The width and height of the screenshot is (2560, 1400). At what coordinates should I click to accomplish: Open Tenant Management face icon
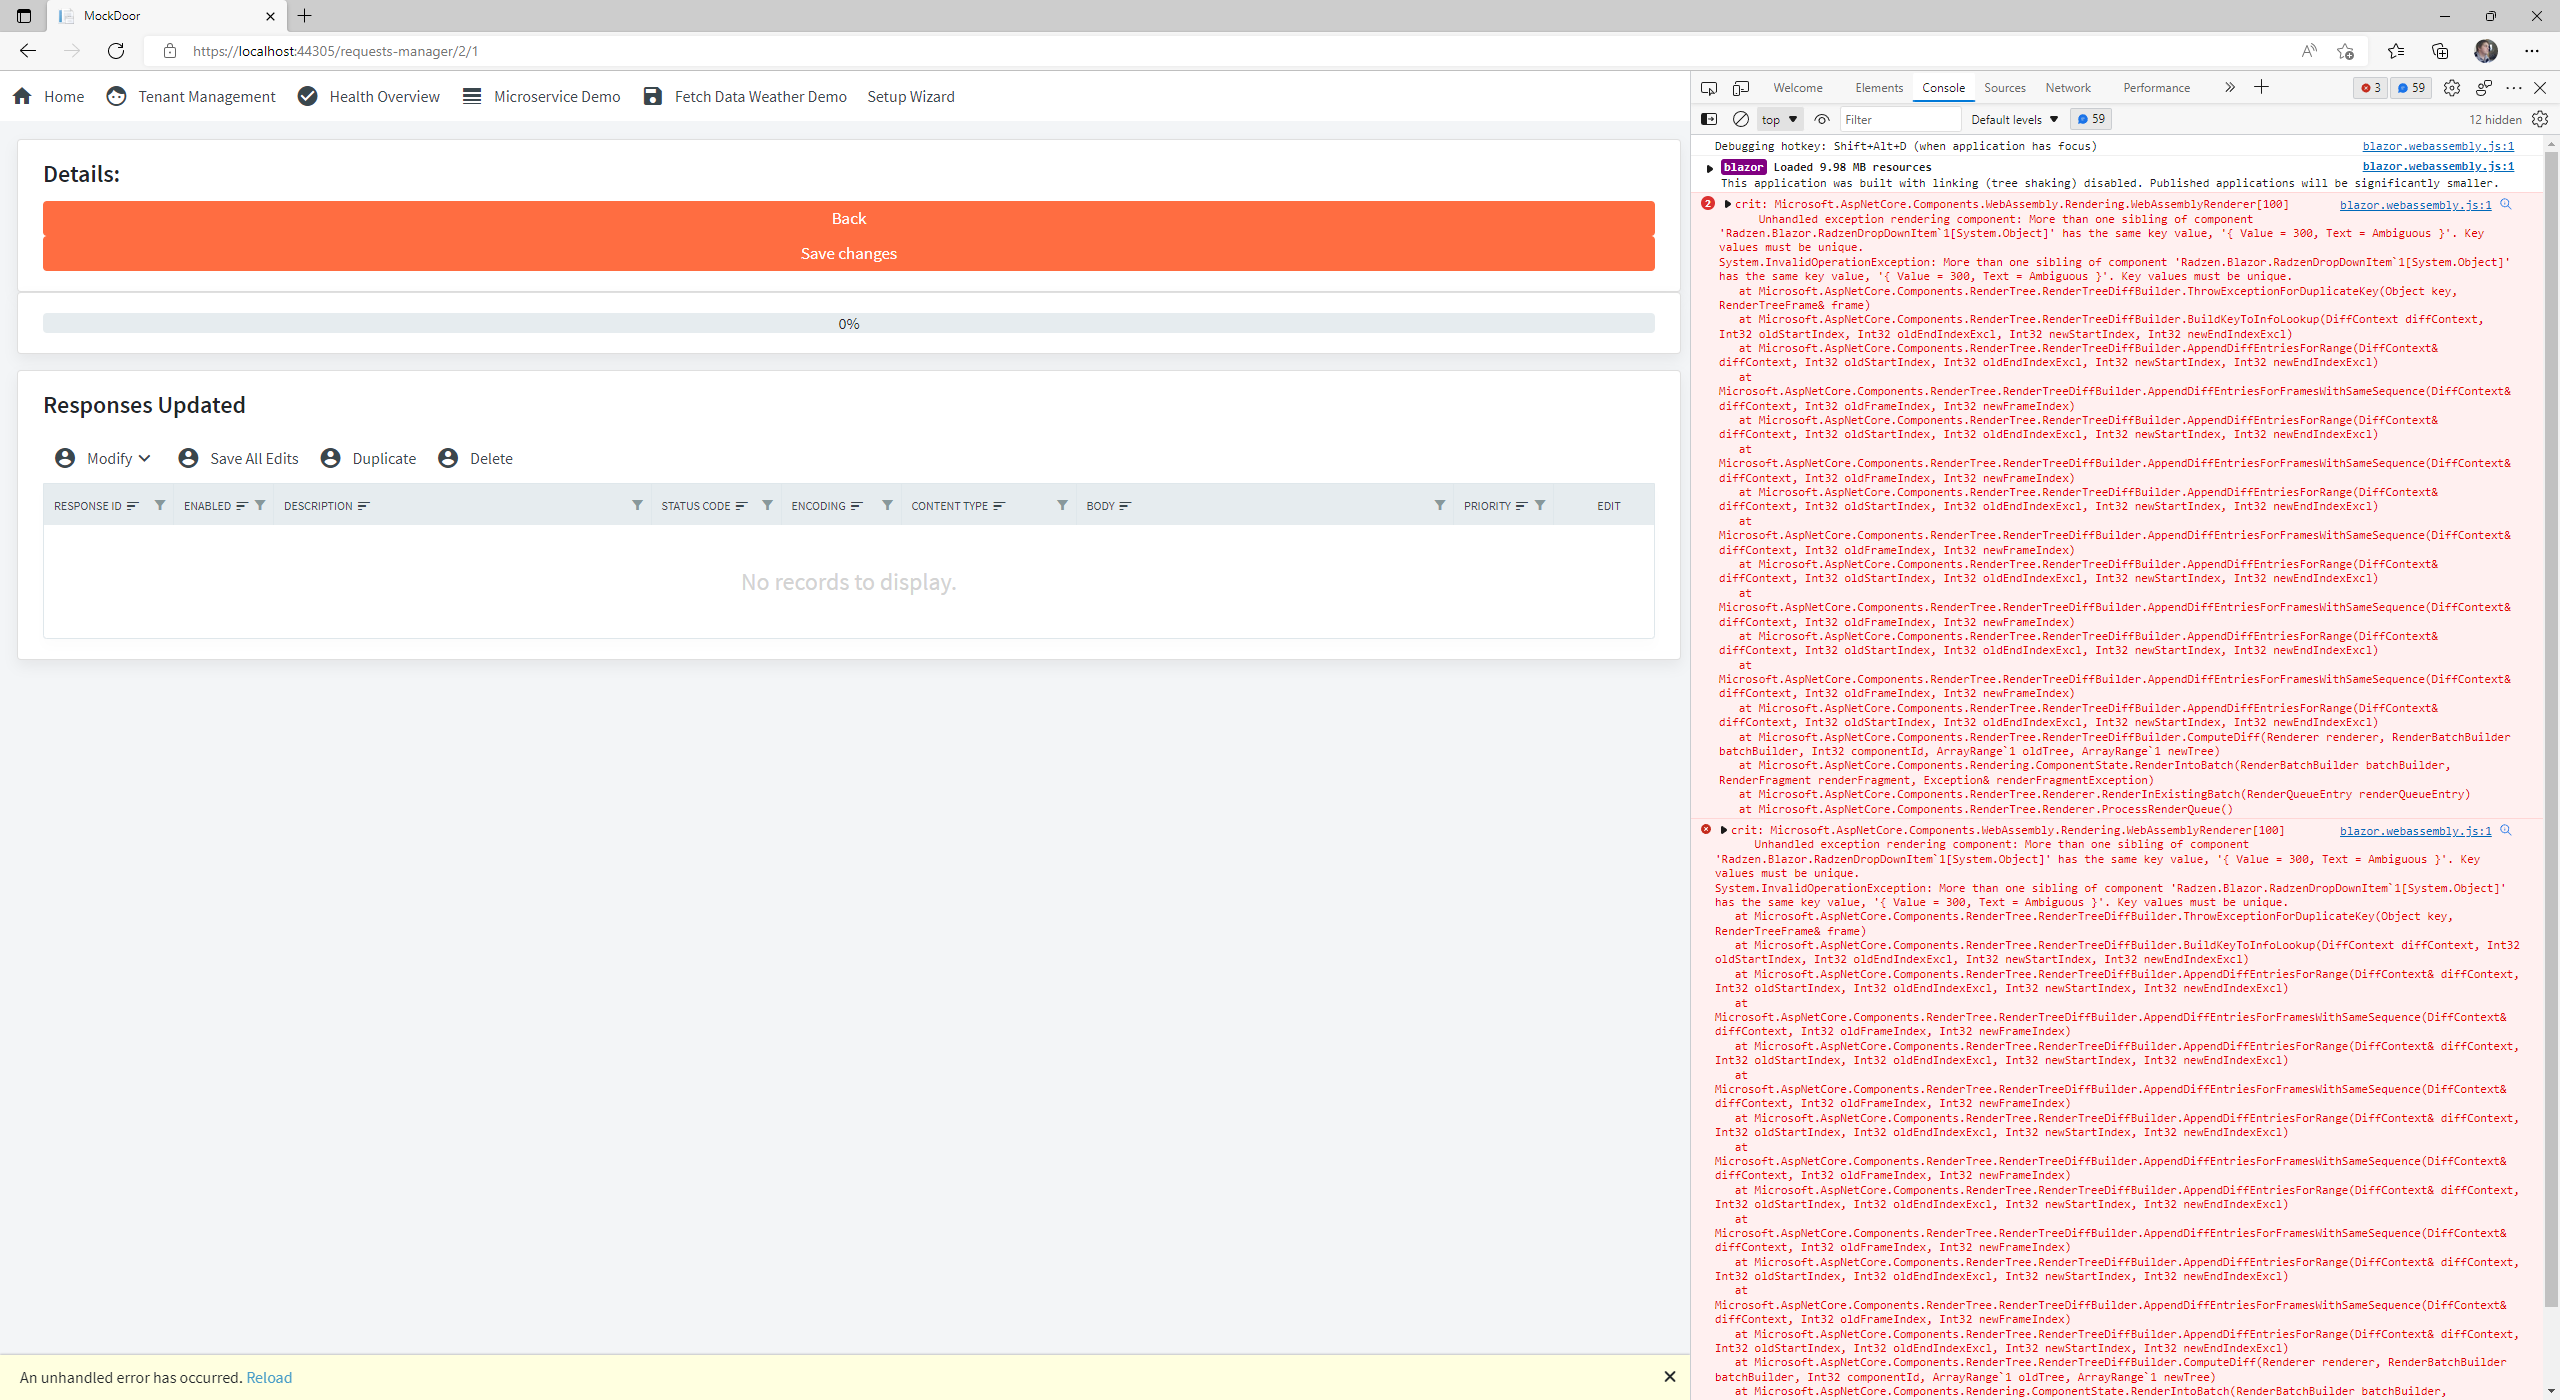pyautogui.click(x=116, y=96)
